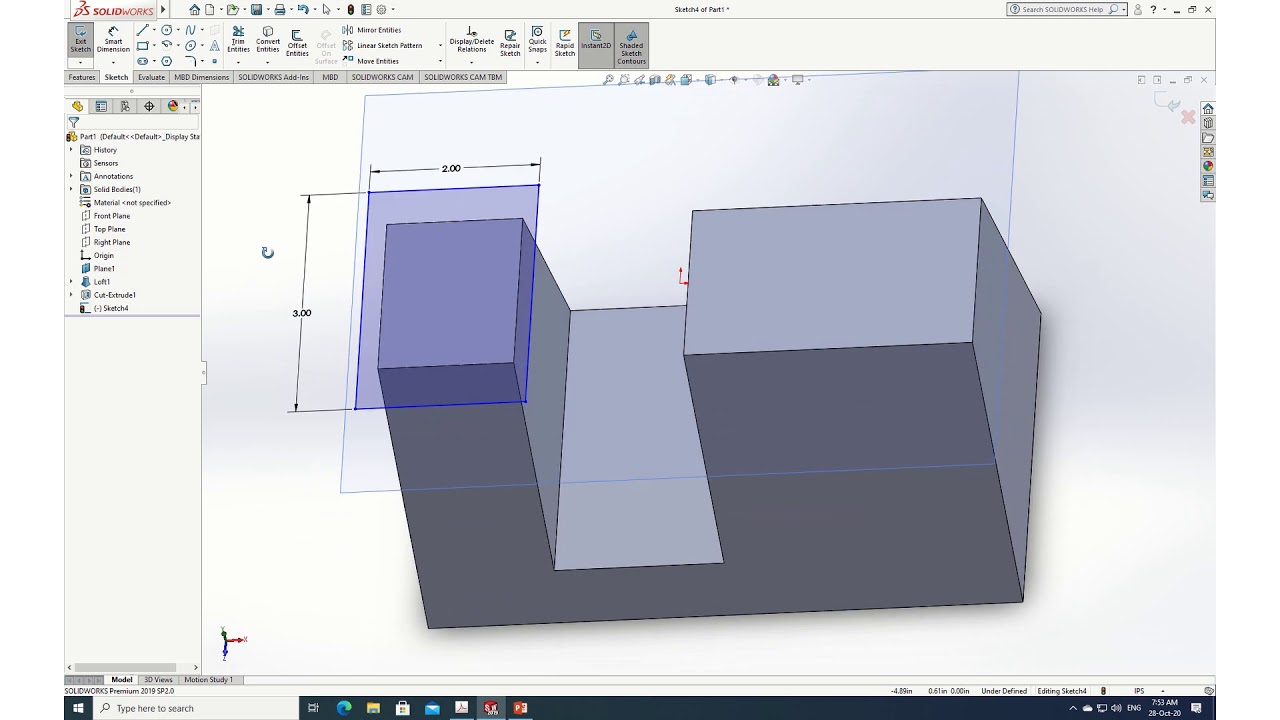Open the dropdown under Smart Dimension
This screenshot has height=720, width=1280.
point(113,62)
